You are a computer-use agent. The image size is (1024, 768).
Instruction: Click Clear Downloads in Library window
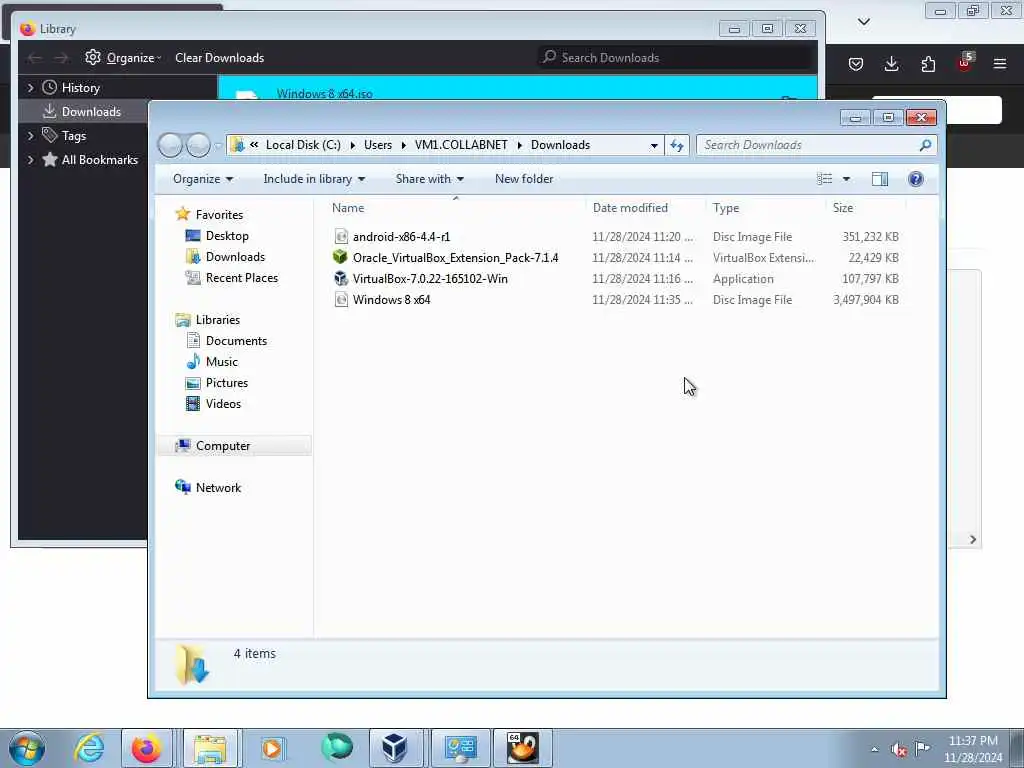pyautogui.click(x=219, y=57)
